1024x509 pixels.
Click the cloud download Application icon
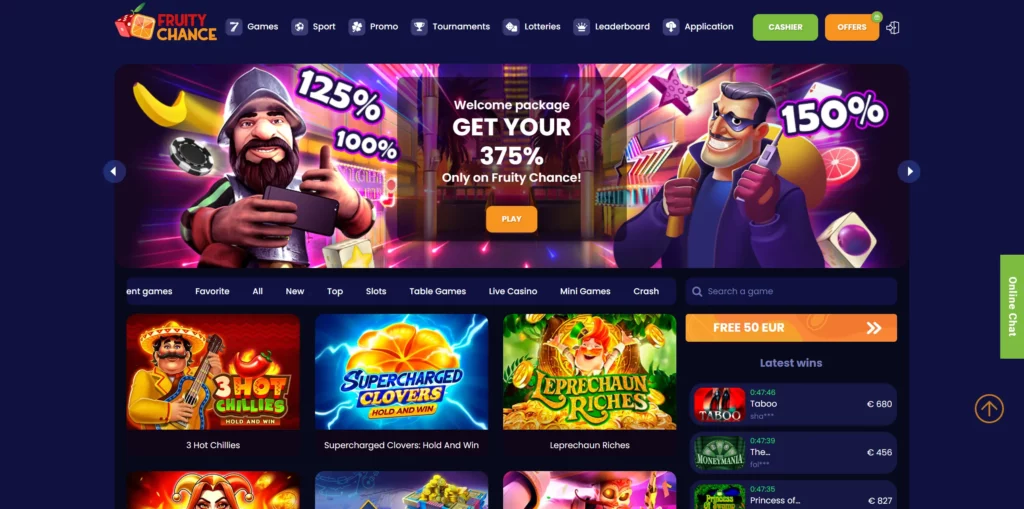[x=671, y=27]
